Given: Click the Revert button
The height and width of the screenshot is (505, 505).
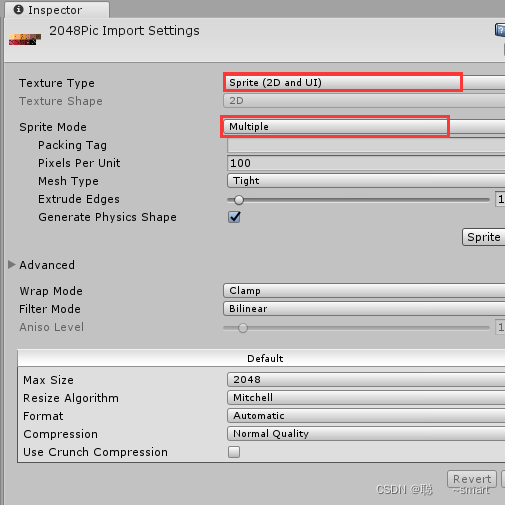Looking at the screenshot, I should pos(472,479).
